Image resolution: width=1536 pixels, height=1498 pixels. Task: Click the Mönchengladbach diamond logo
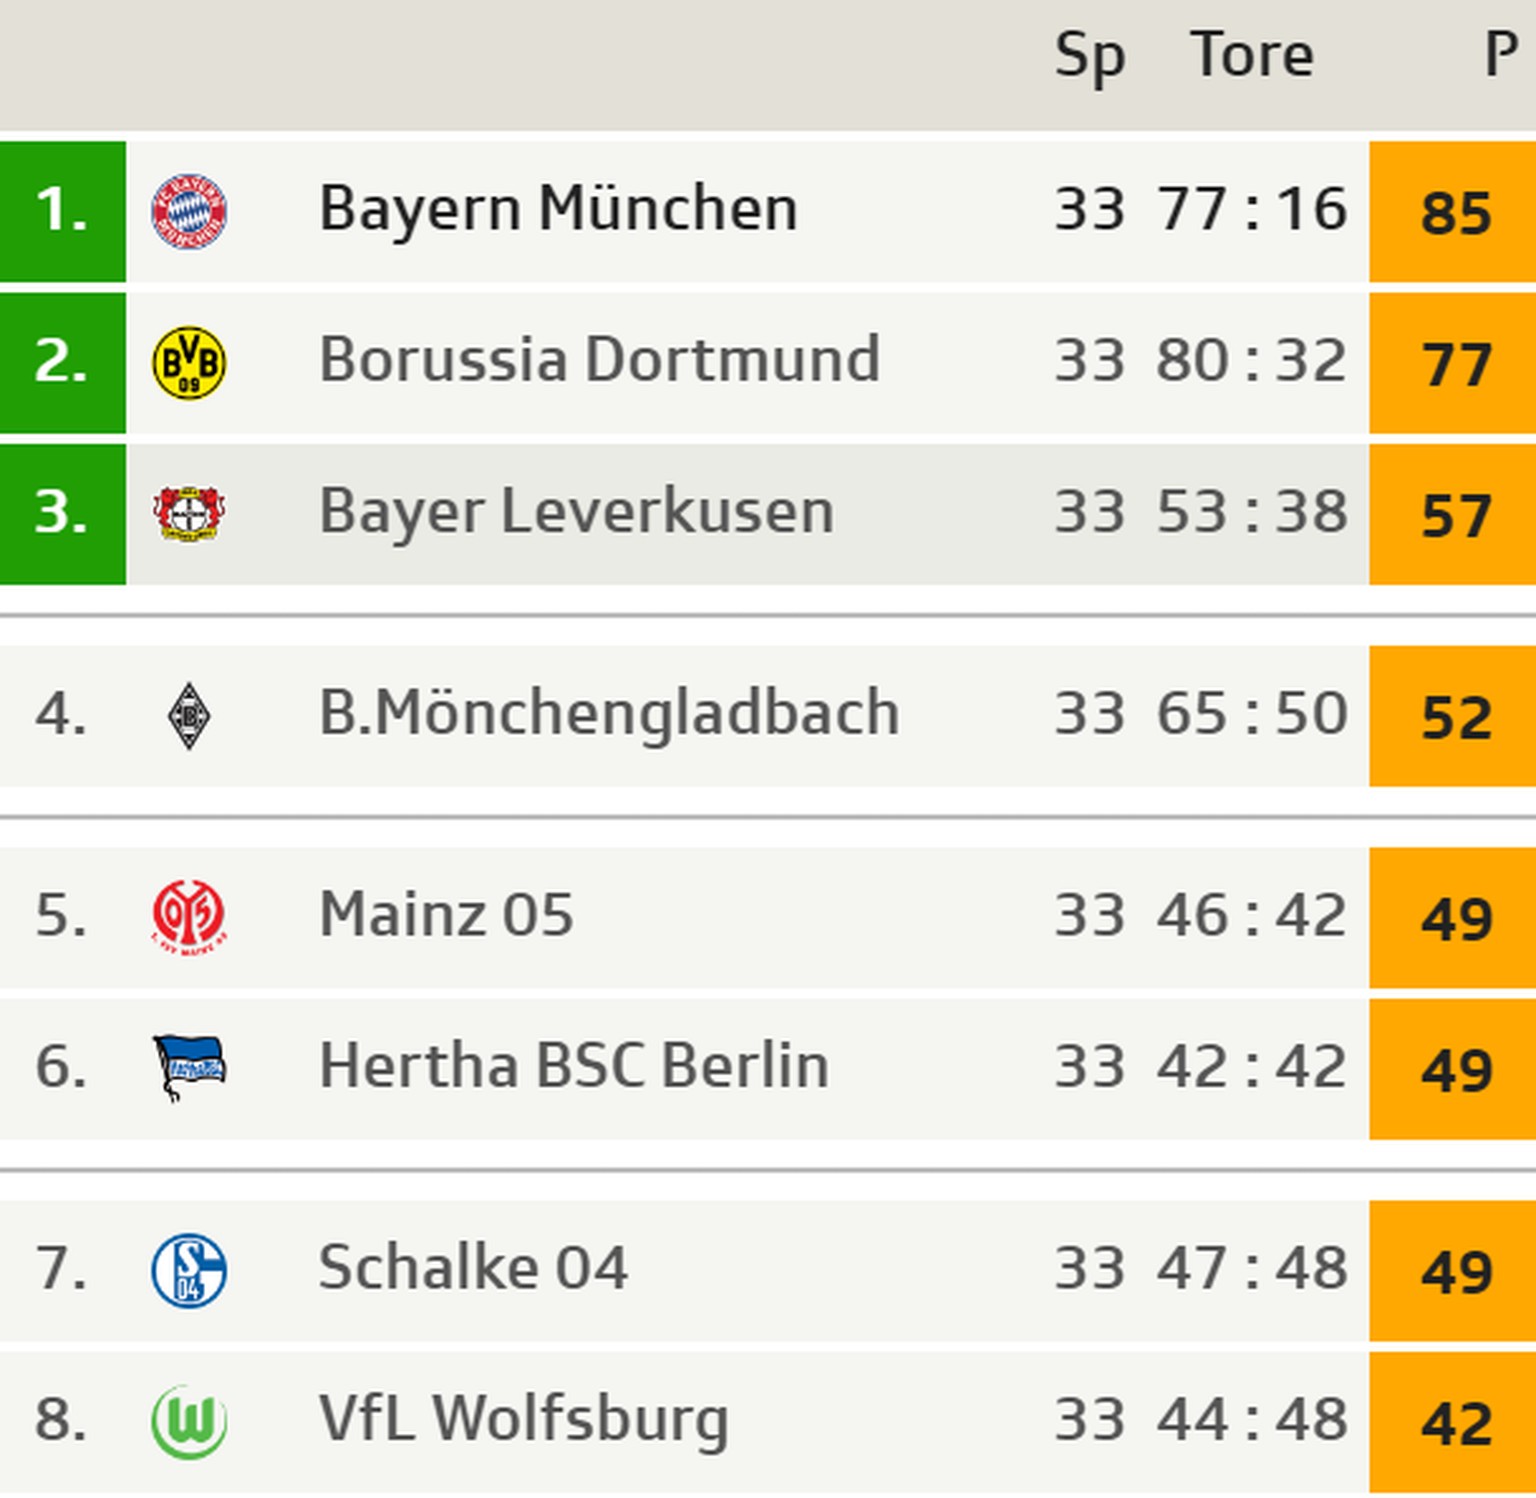pos(189,716)
